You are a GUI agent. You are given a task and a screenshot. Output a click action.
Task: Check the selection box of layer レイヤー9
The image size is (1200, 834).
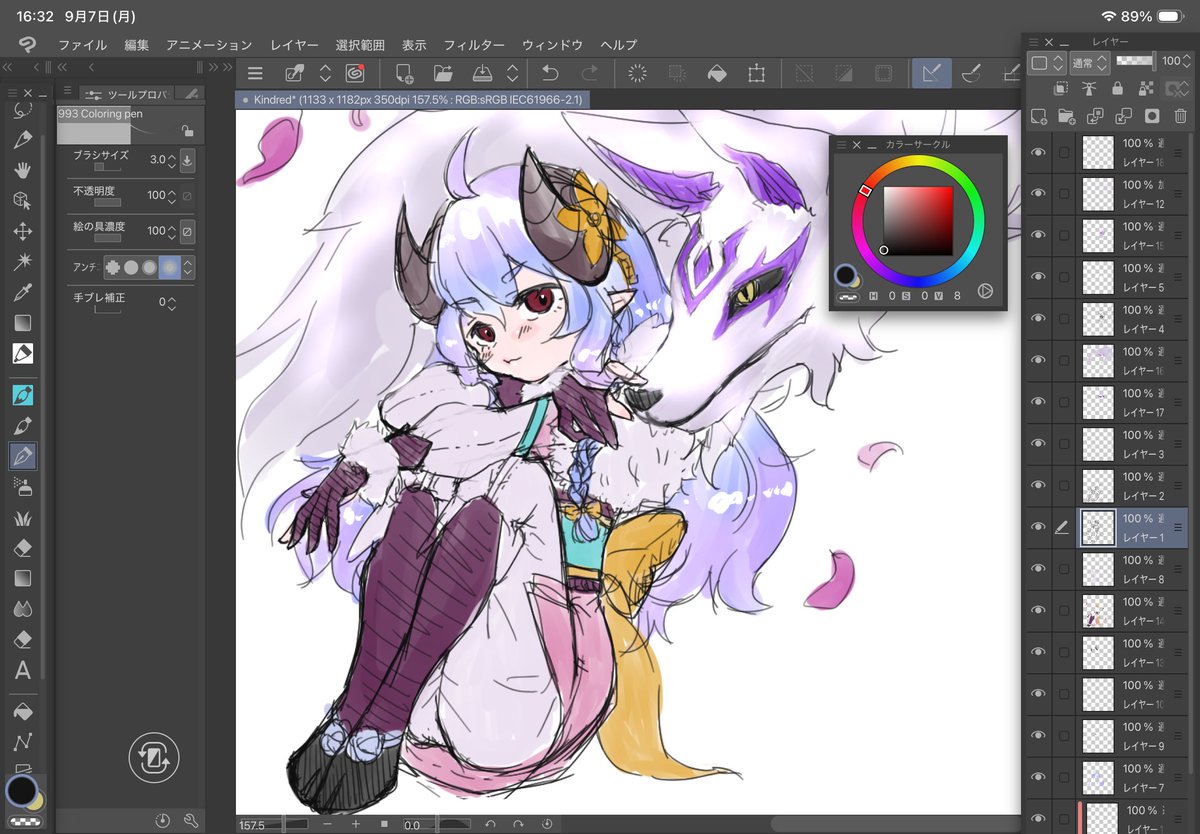1064,736
